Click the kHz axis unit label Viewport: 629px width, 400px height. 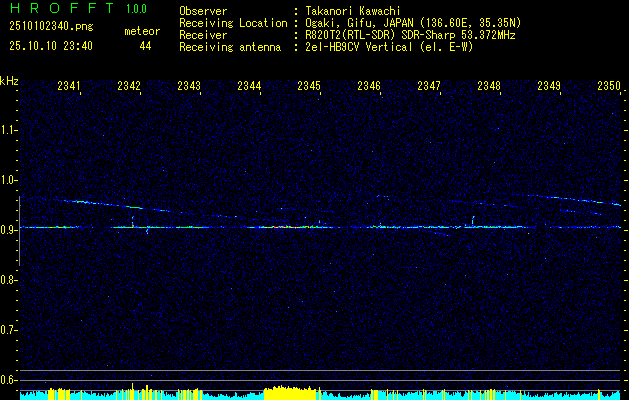[x=9, y=81]
